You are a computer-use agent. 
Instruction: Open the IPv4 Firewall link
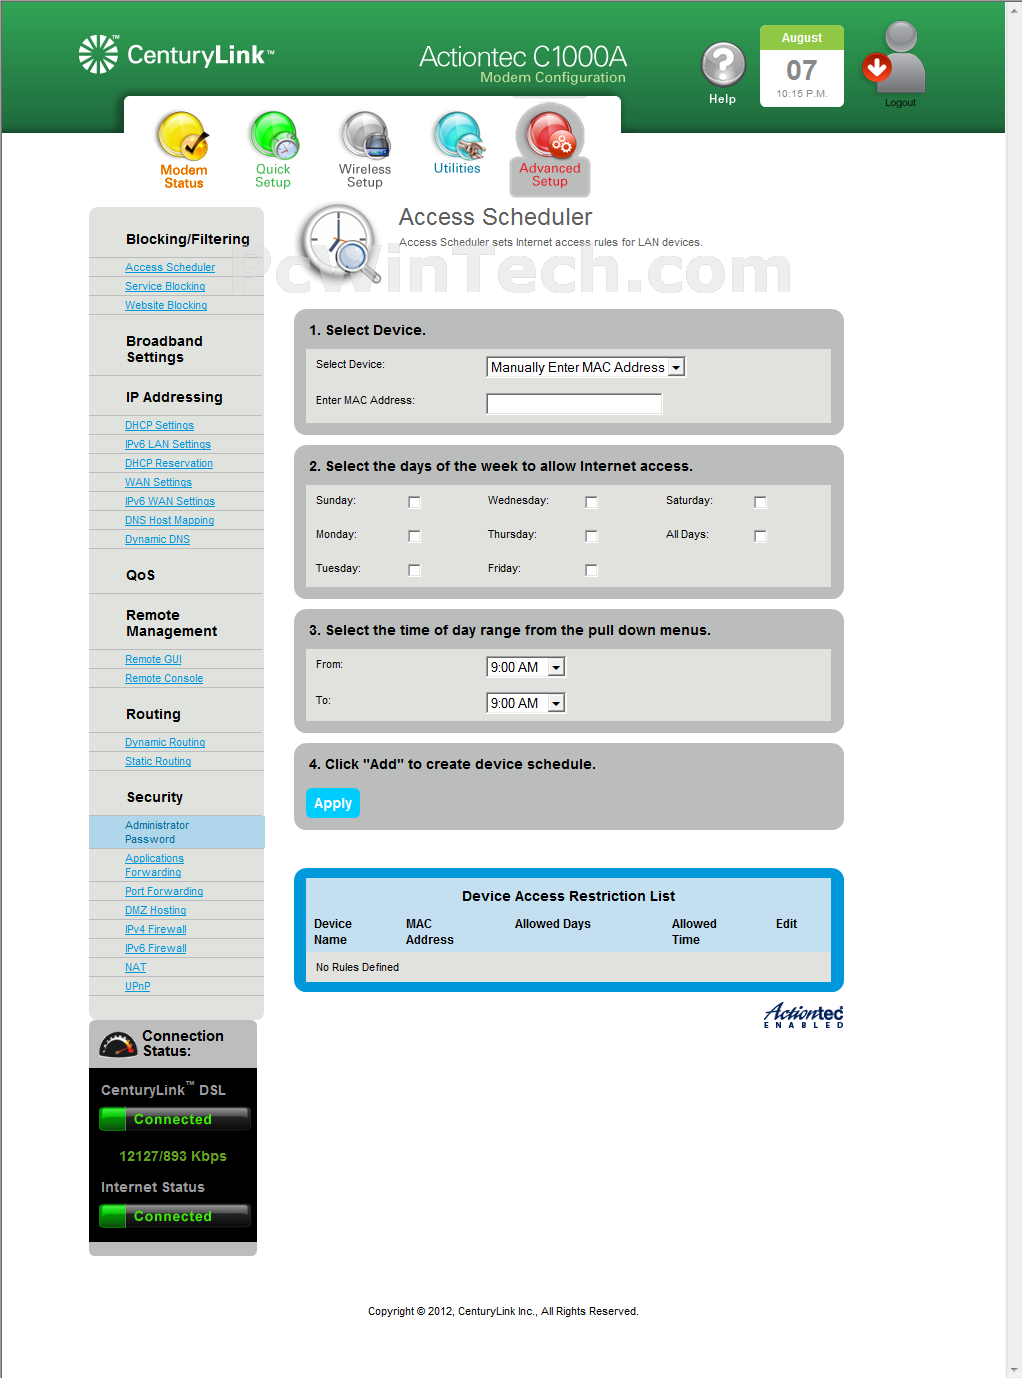pyautogui.click(x=156, y=929)
